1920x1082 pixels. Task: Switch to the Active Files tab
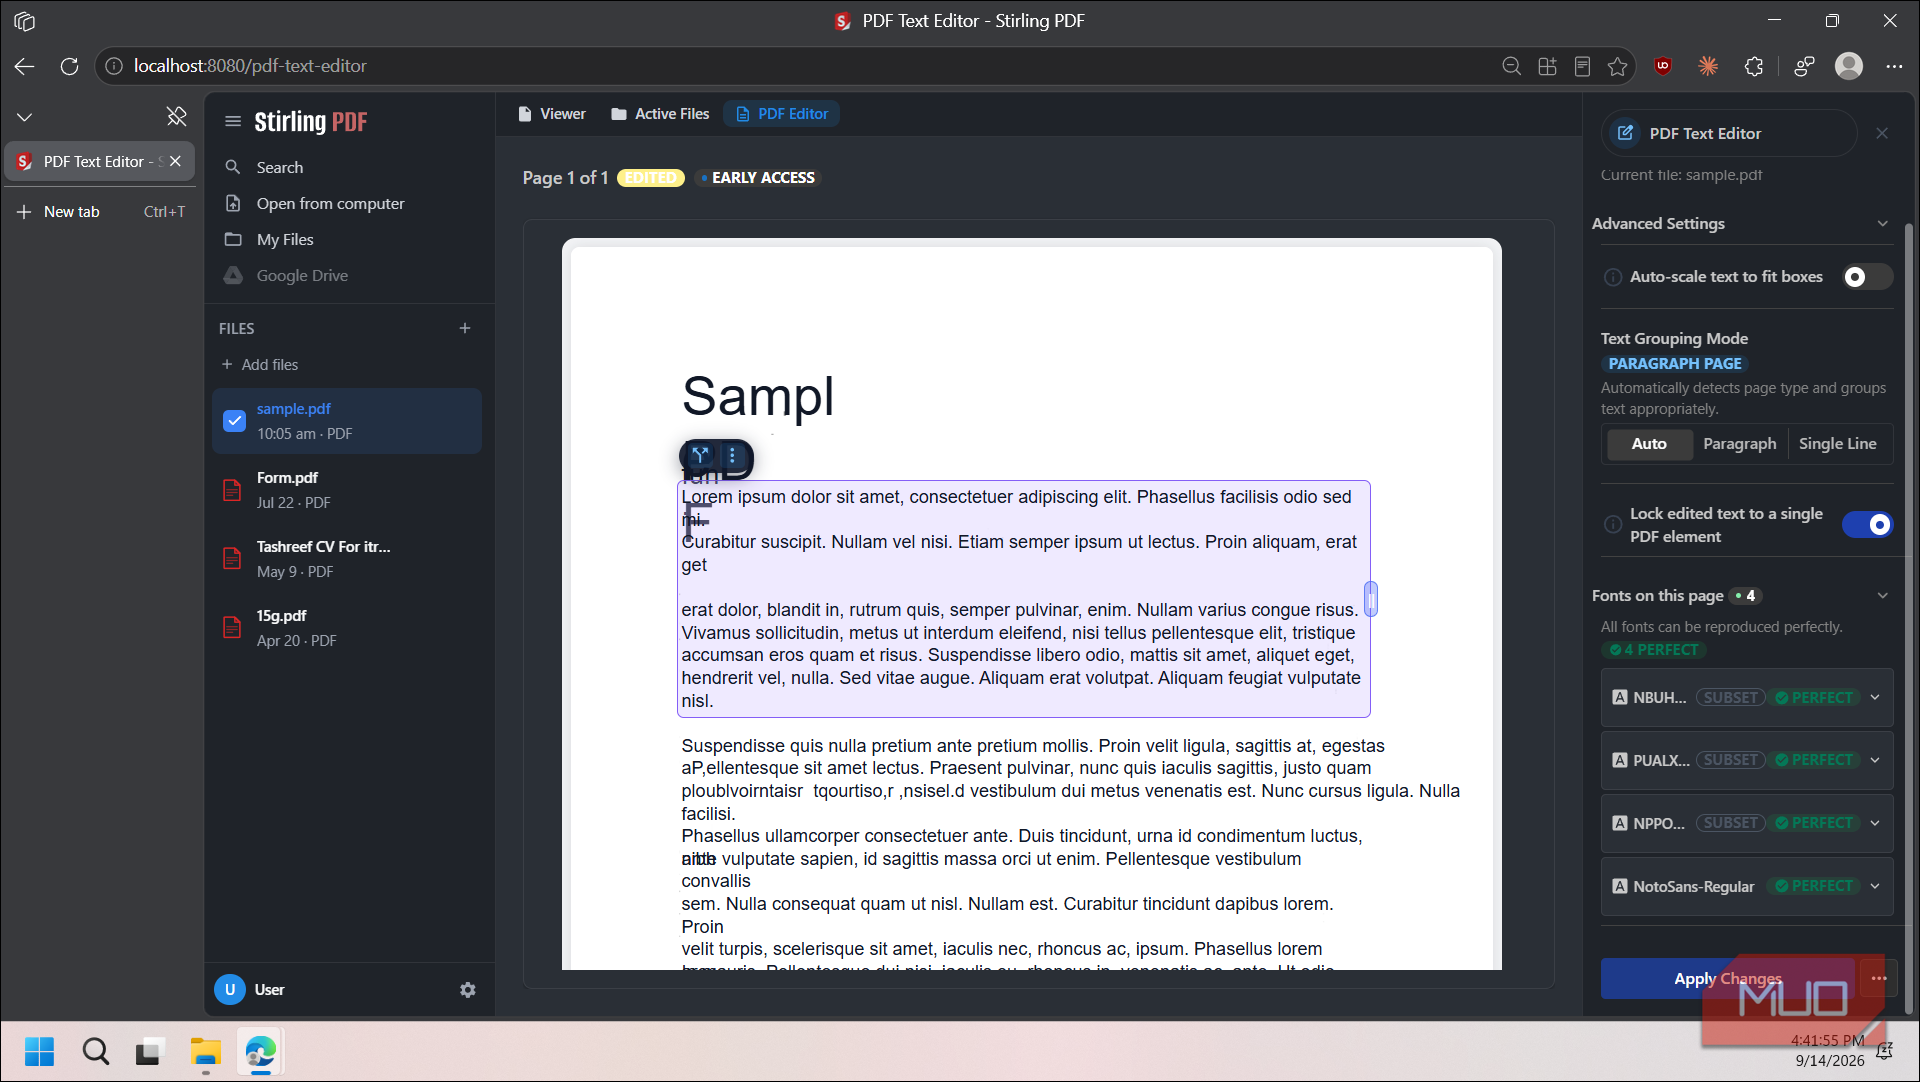click(660, 114)
